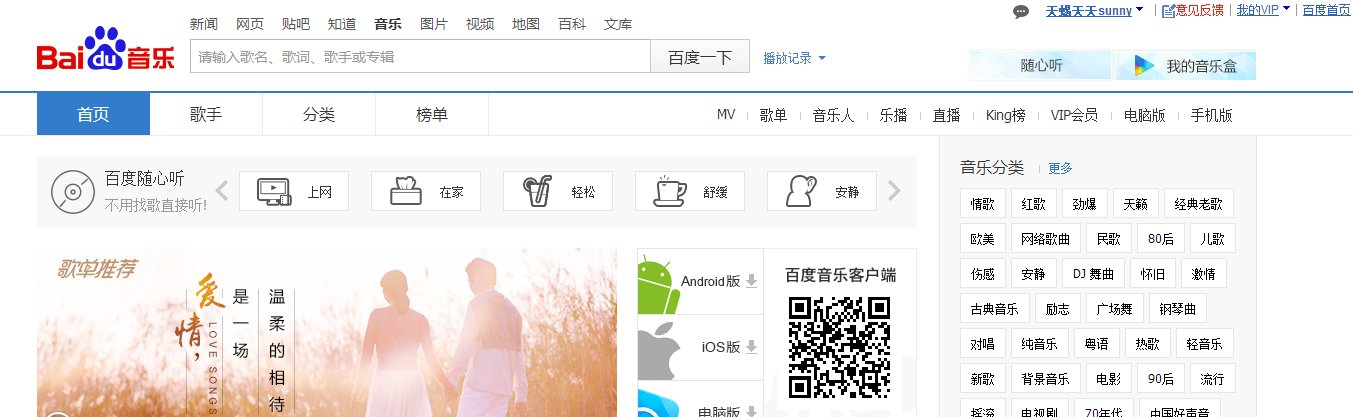The width and height of the screenshot is (1353, 417).
Task: Select the 钢琴曲 category tag
Action: pos(1178,308)
